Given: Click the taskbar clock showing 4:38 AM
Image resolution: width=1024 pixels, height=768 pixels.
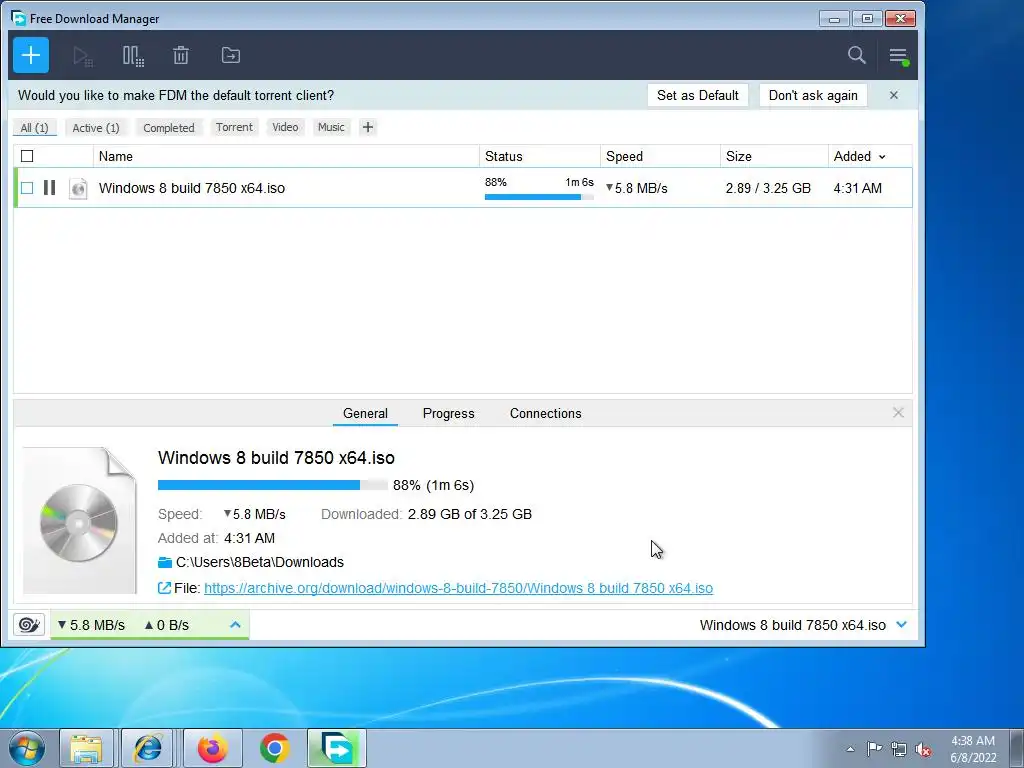Looking at the screenshot, I should [972, 749].
